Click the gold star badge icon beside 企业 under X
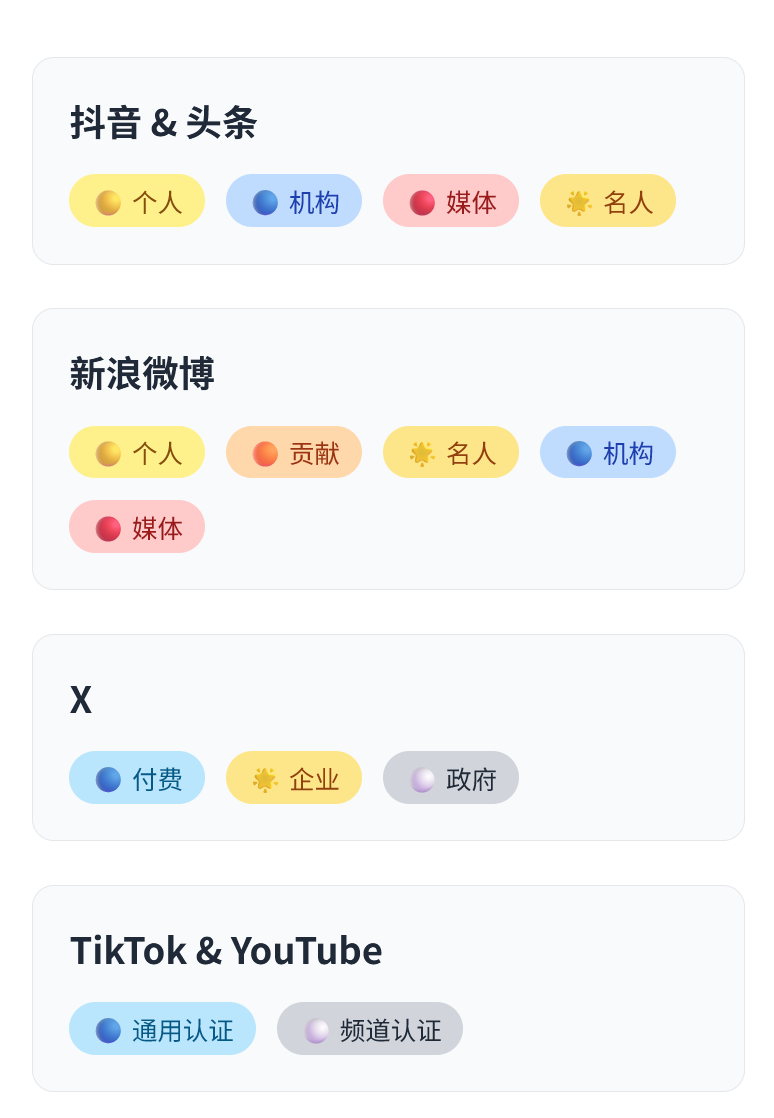Viewport: 774px width, 1118px height. [265, 779]
